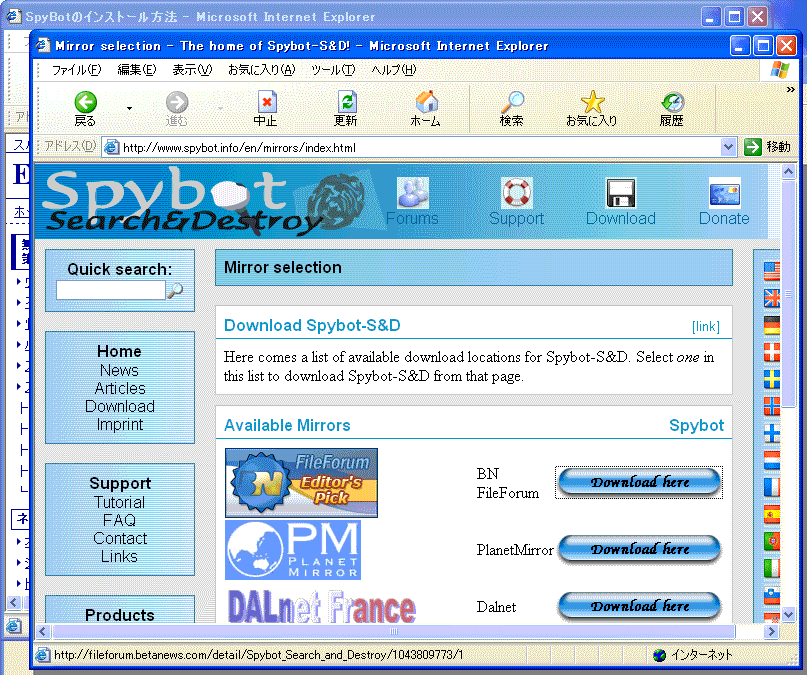Click the 移動 go button

(767, 147)
